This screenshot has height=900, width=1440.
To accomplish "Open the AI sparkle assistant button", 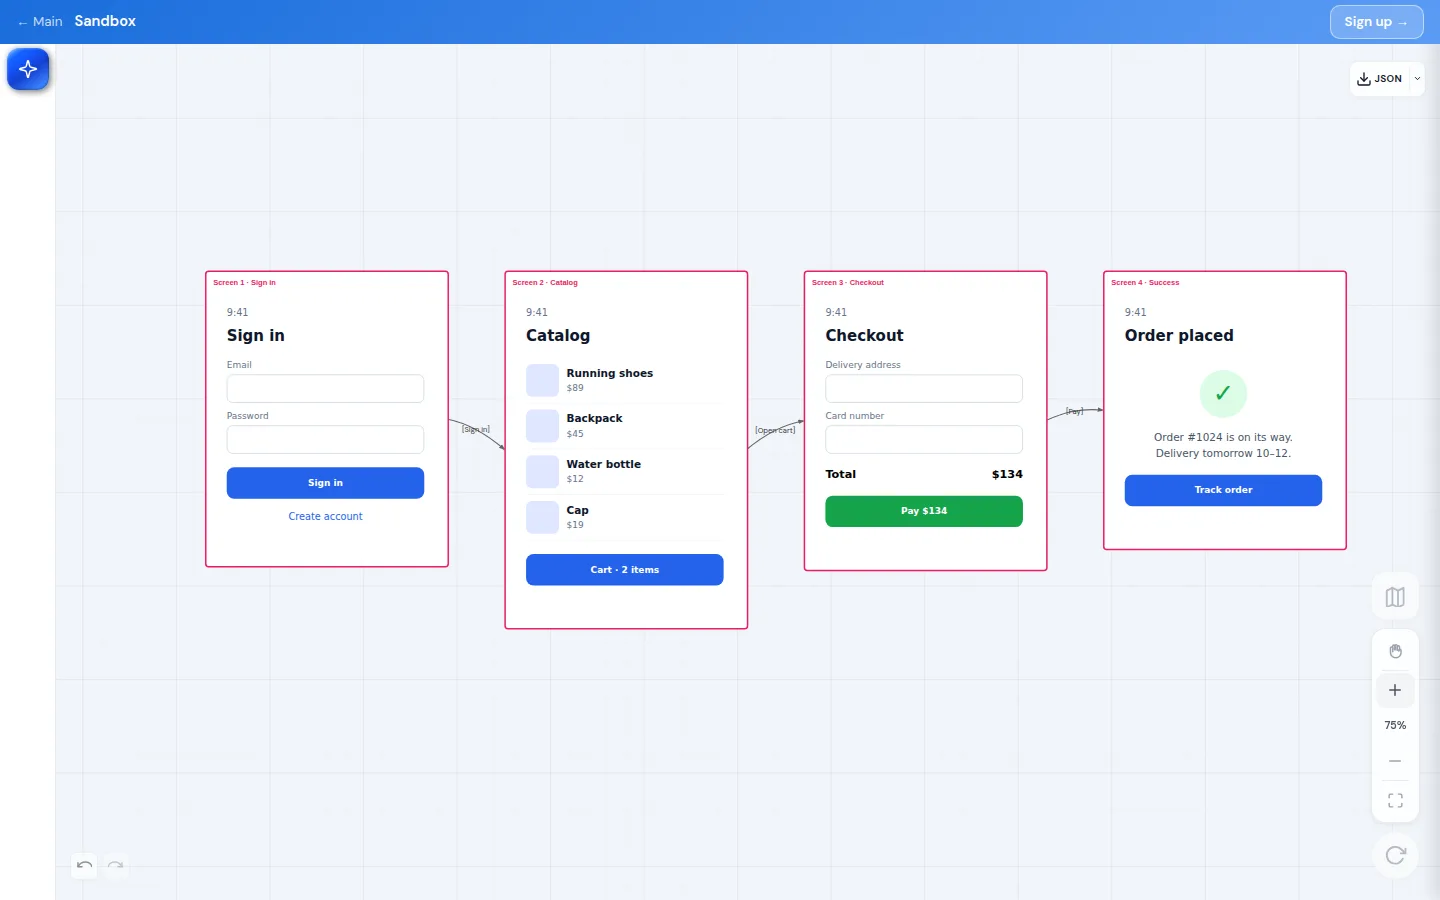I will click(28, 69).
